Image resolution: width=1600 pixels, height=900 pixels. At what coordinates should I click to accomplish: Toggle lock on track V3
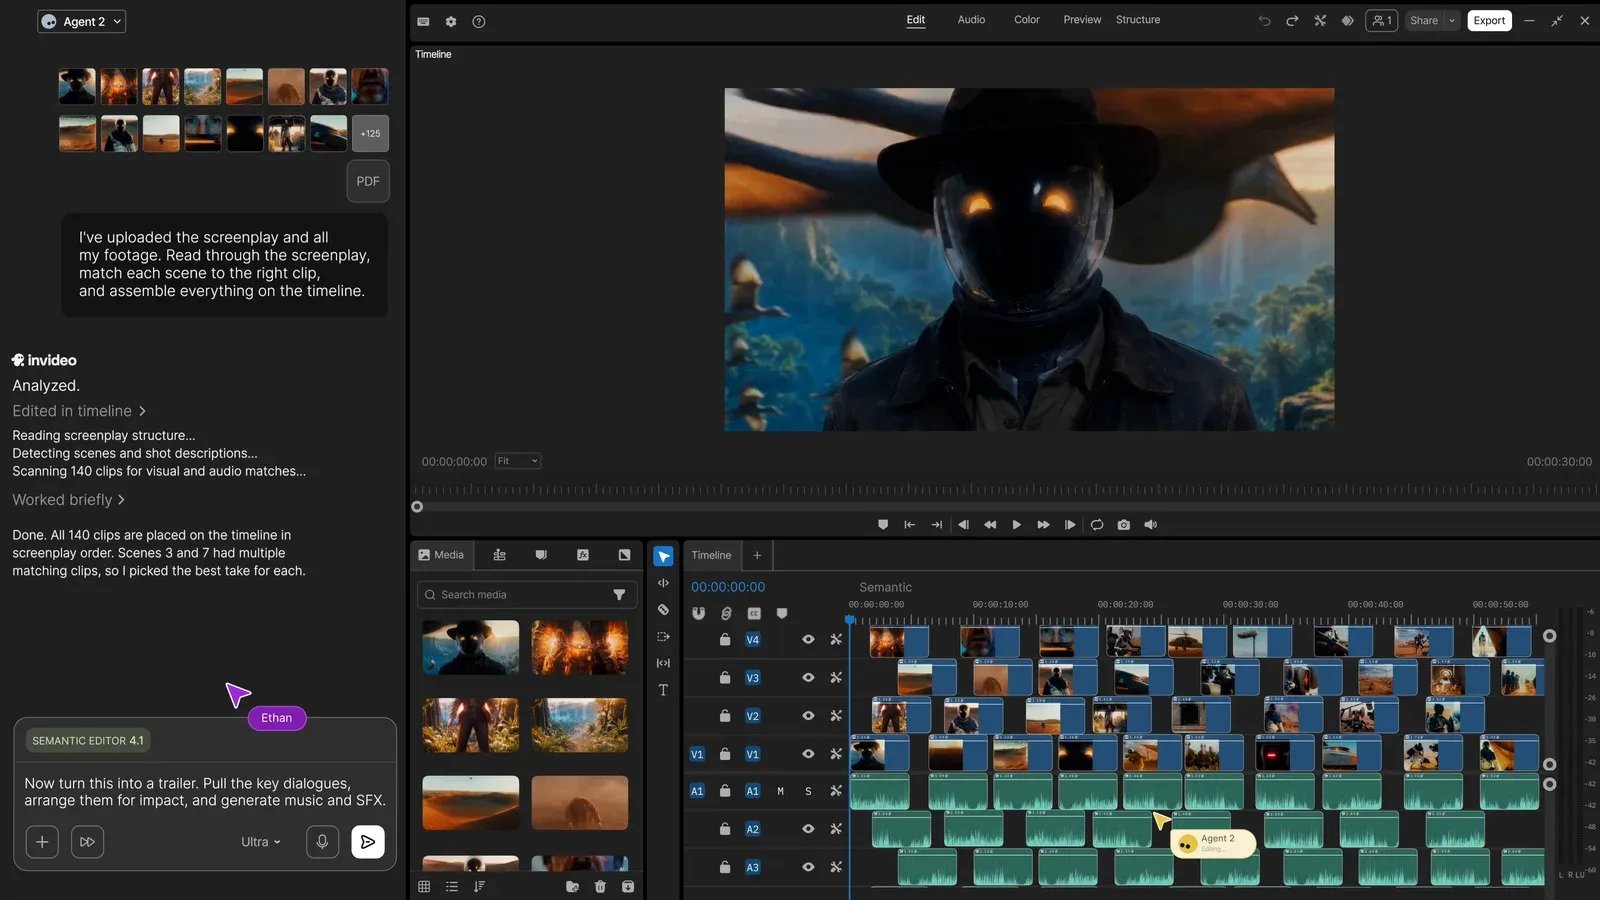[725, 677]
